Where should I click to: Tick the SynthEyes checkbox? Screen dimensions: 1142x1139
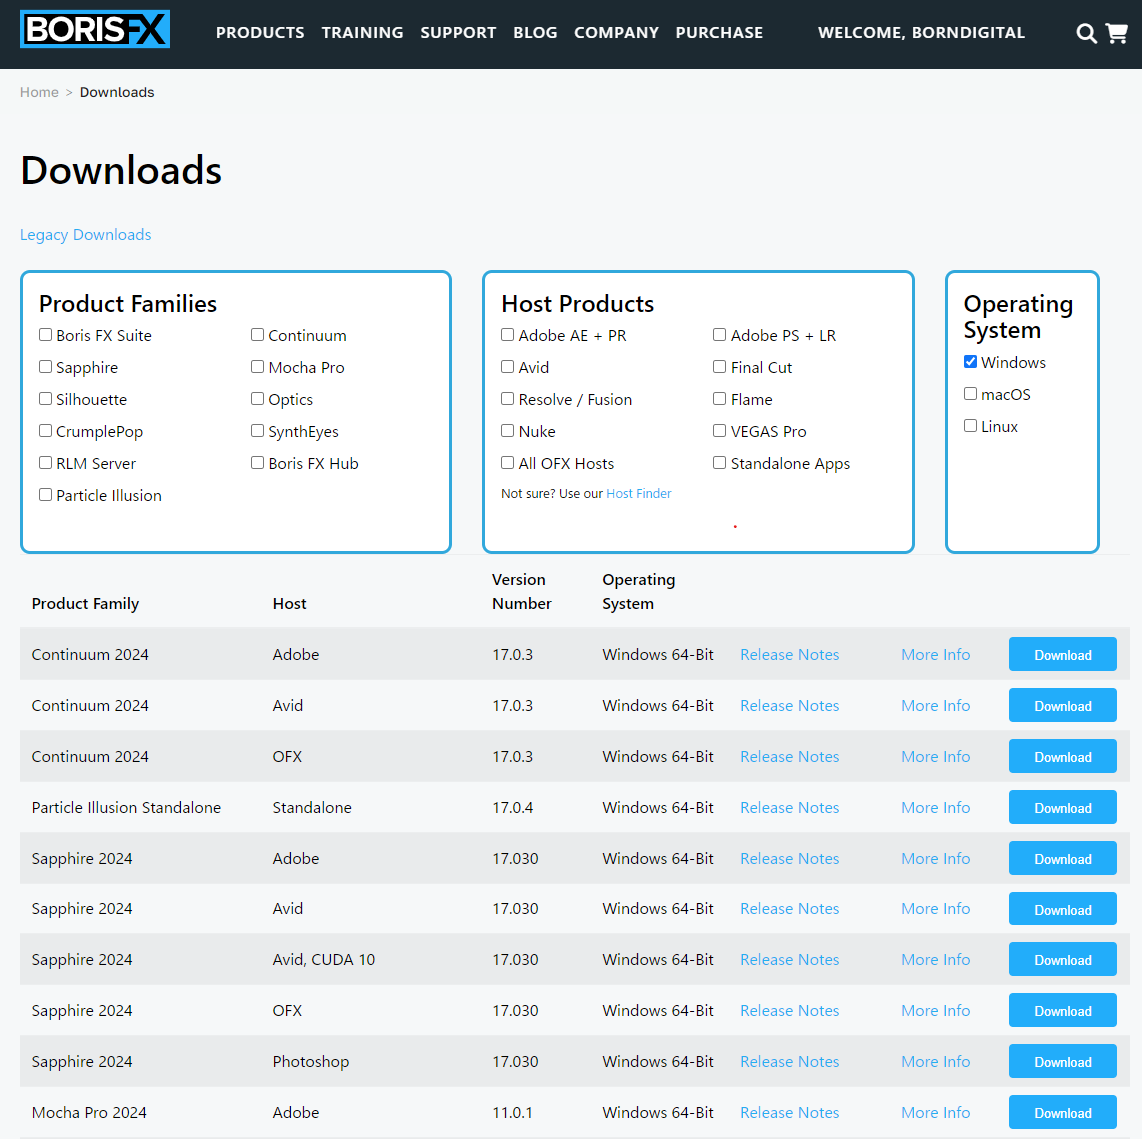coord(257,430)
